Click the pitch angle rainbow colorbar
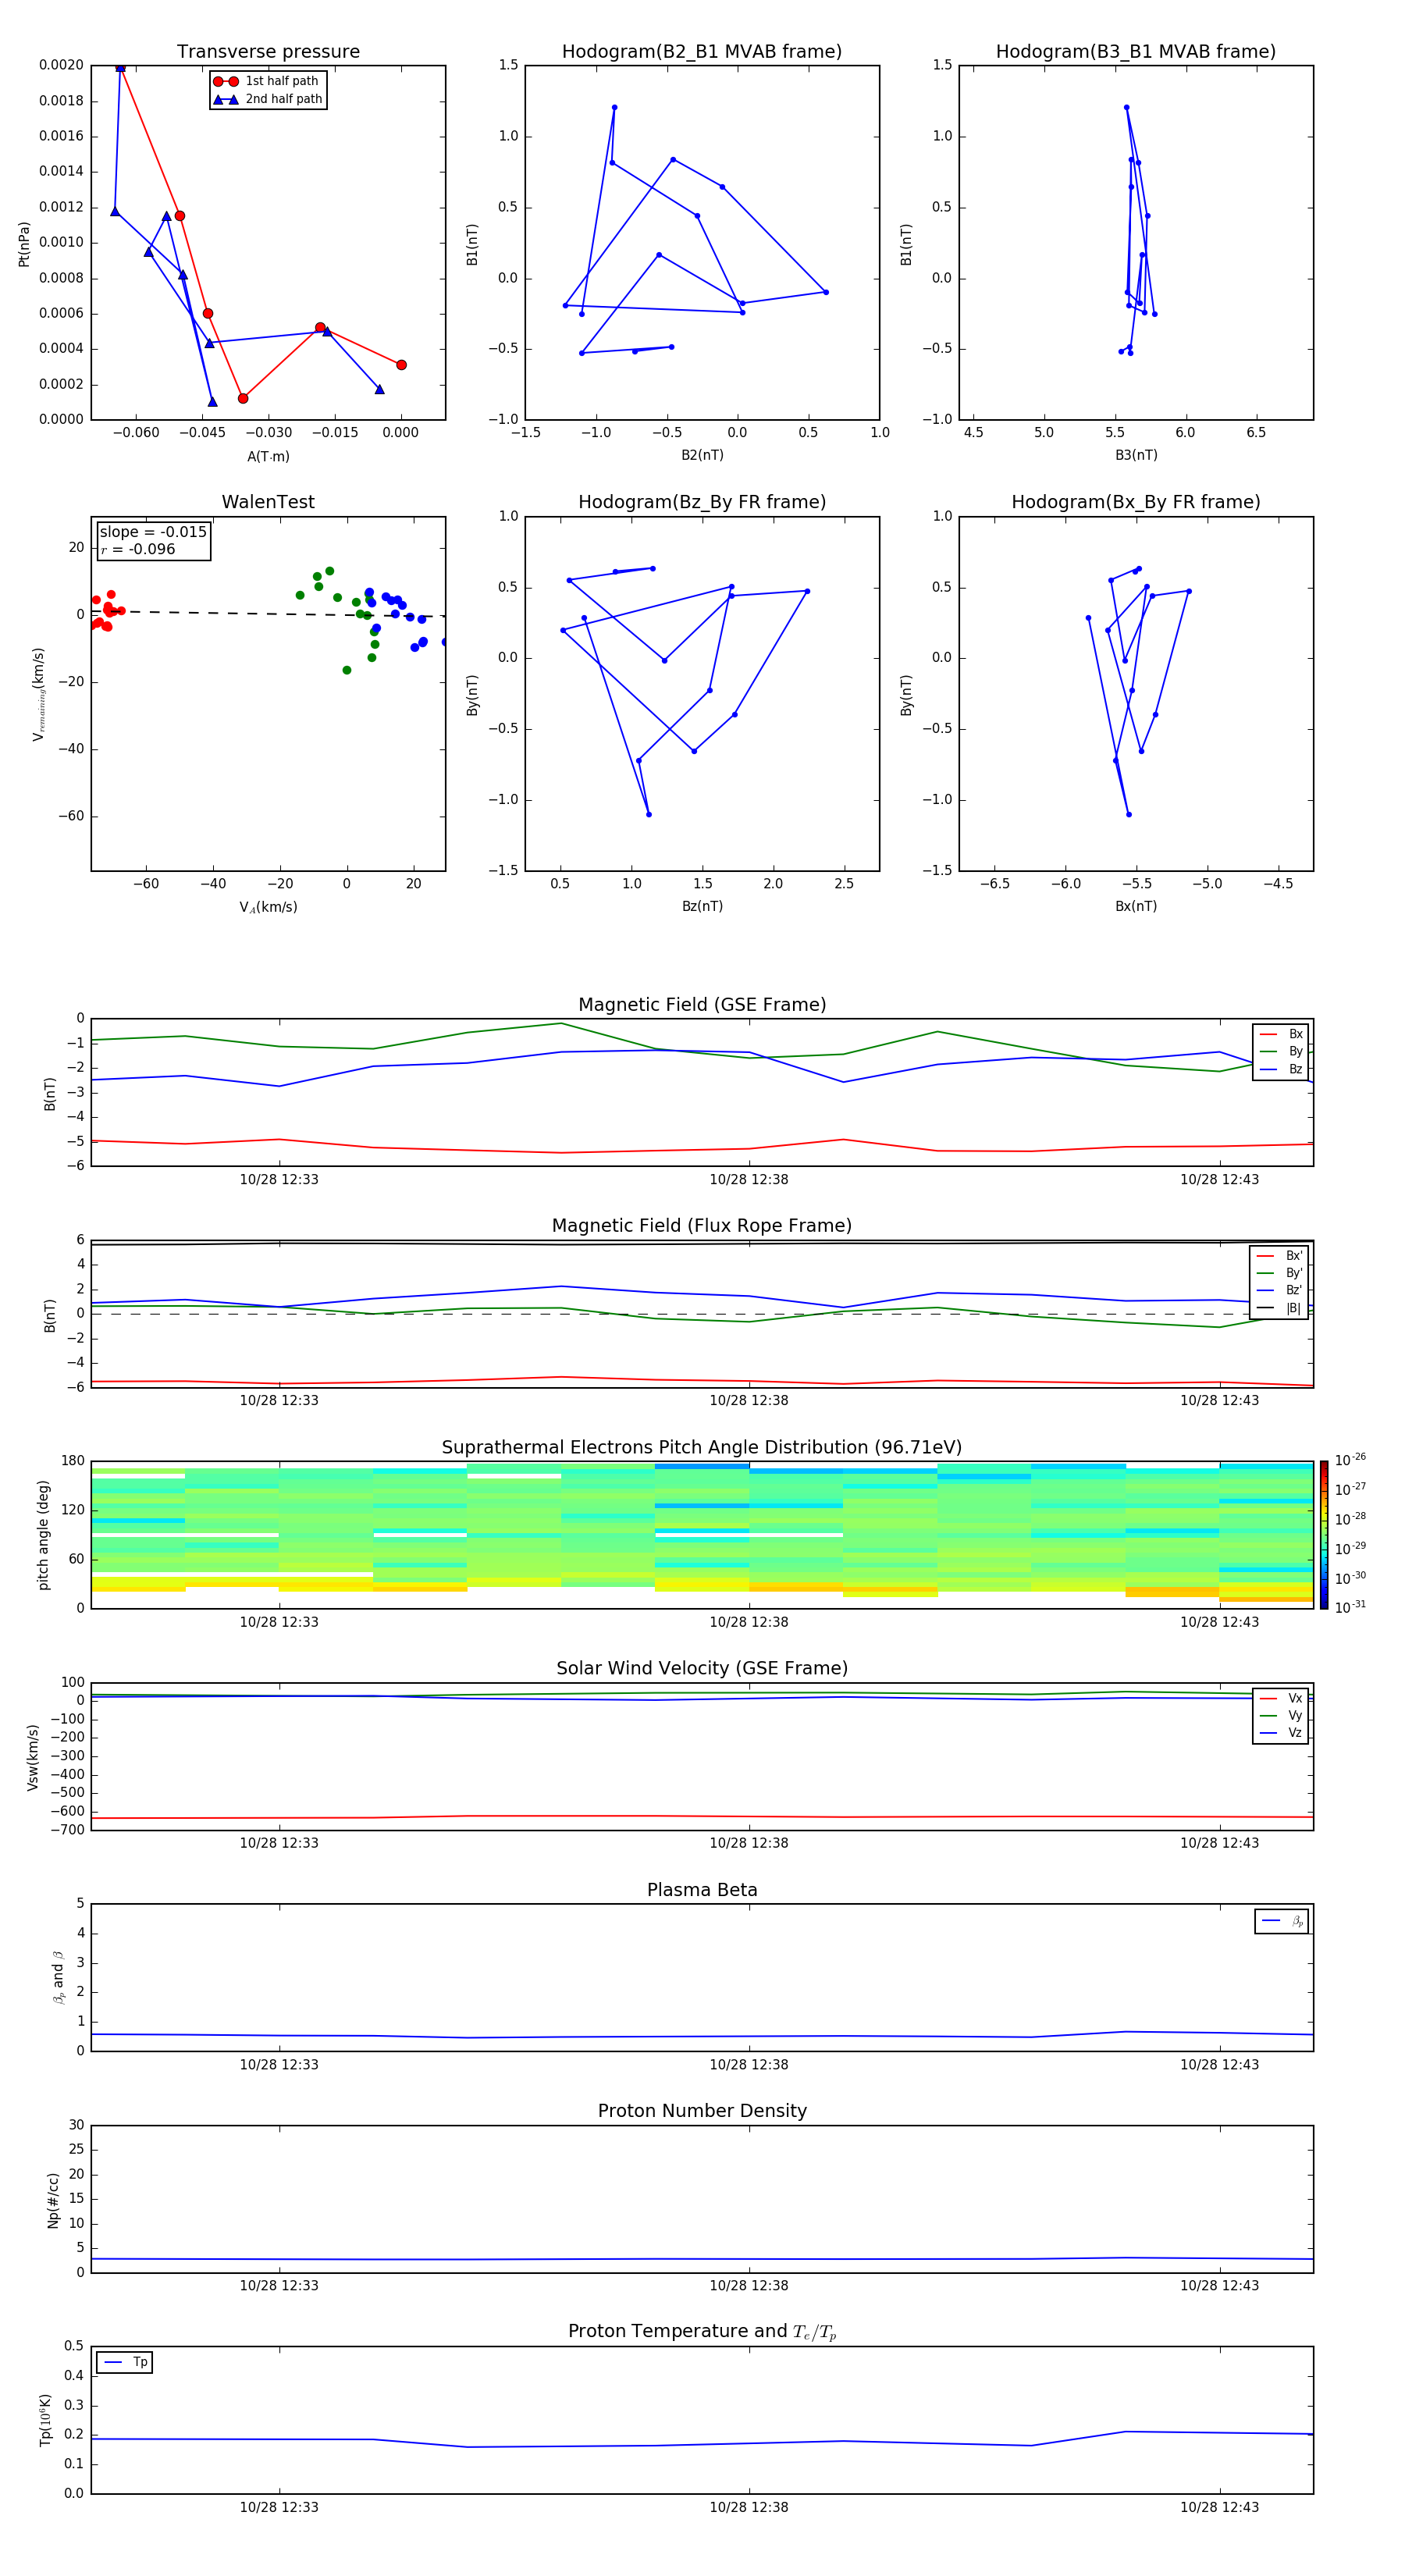Viewport: 1405px width, 2576px height. (x=1324, y=1535)
